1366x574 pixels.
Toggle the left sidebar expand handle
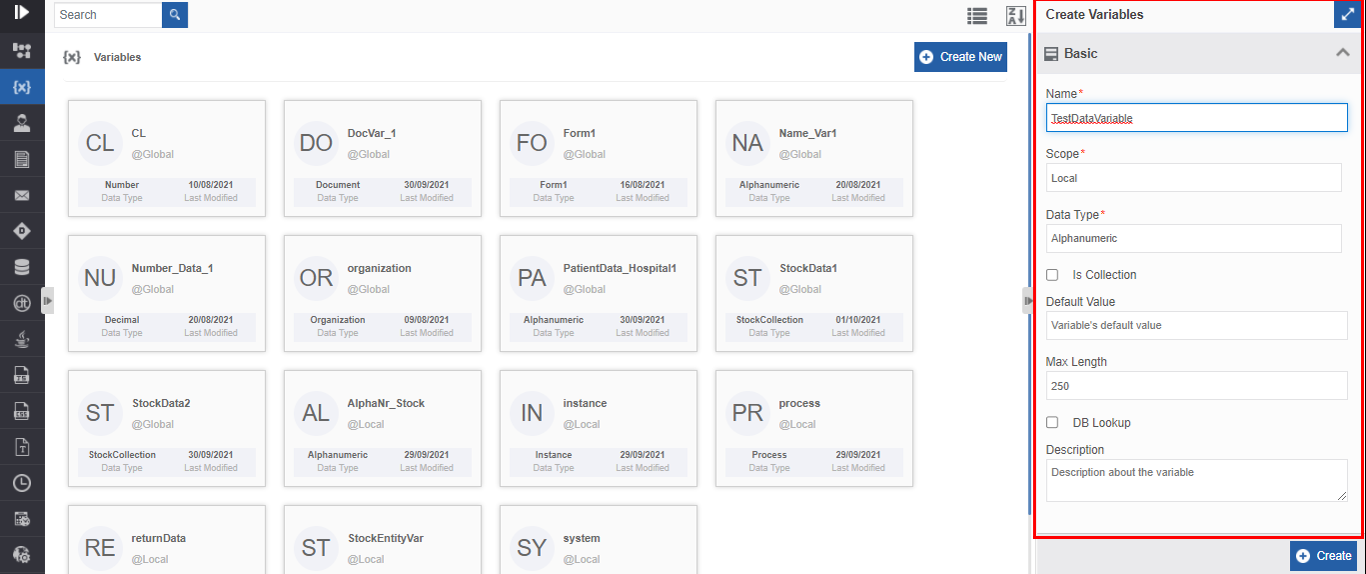tap(48, 300)
